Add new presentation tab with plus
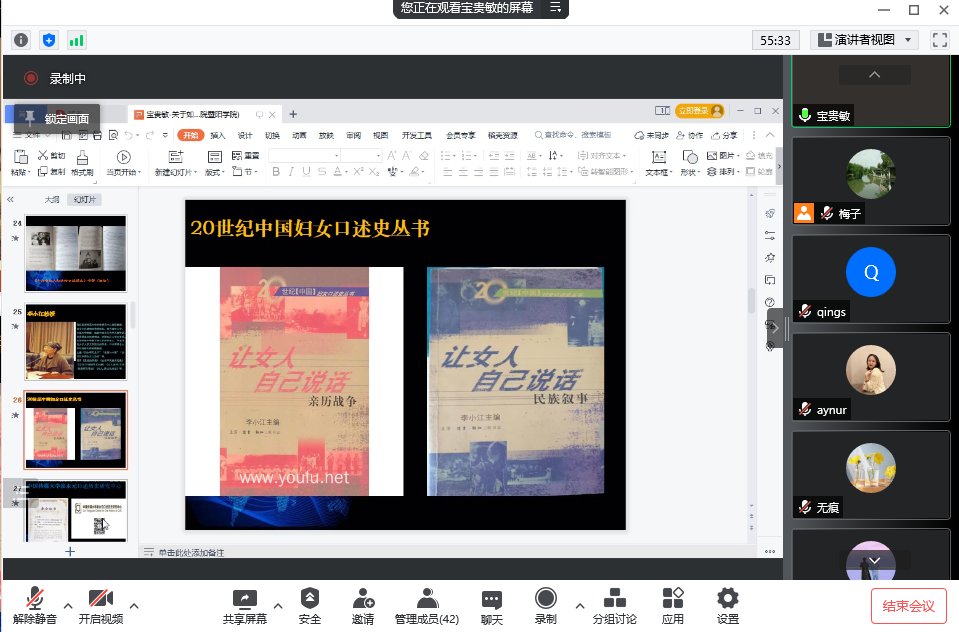 pyautogui.click(x=293, y=114)
